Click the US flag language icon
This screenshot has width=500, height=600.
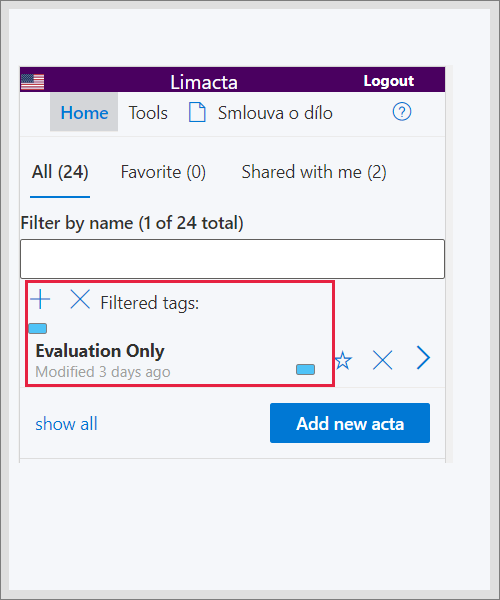click(x=33, y=82)
